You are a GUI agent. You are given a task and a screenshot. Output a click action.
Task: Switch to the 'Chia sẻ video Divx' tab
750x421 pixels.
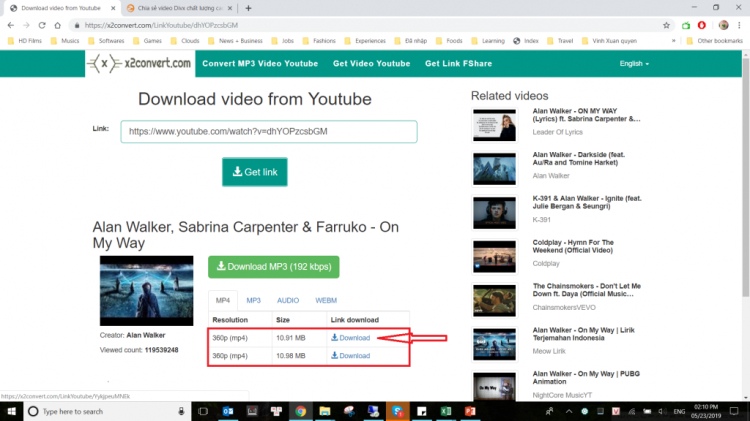click(179, 8)
